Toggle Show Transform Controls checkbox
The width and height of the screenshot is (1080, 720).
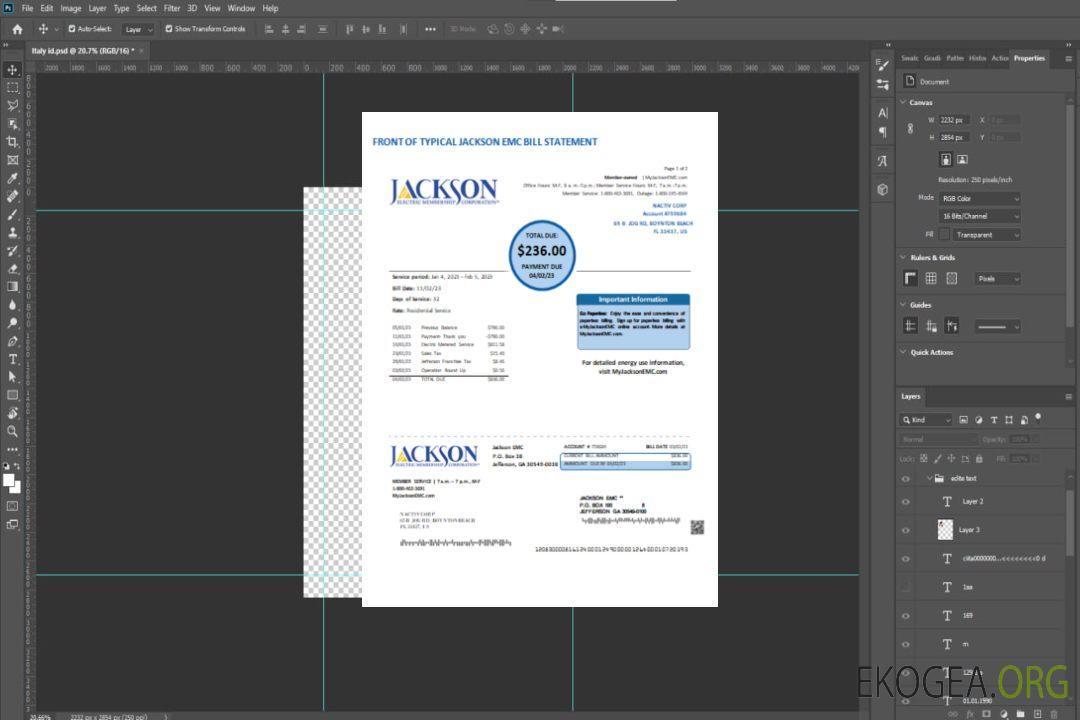(x=169, y=29)
